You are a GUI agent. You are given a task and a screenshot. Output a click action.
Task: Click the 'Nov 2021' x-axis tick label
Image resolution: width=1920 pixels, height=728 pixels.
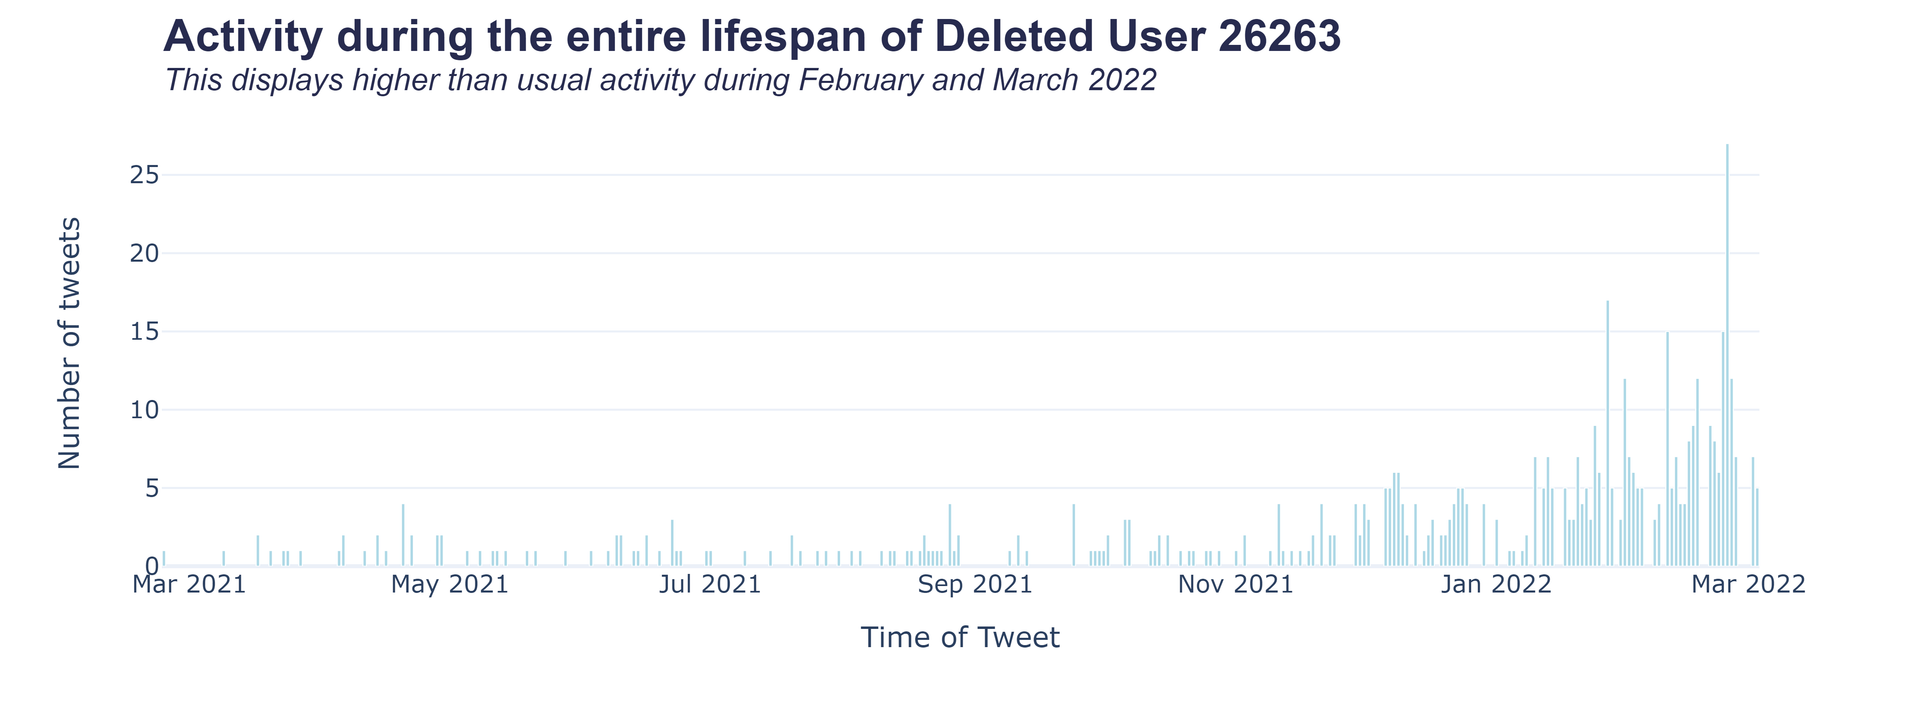1235,584
